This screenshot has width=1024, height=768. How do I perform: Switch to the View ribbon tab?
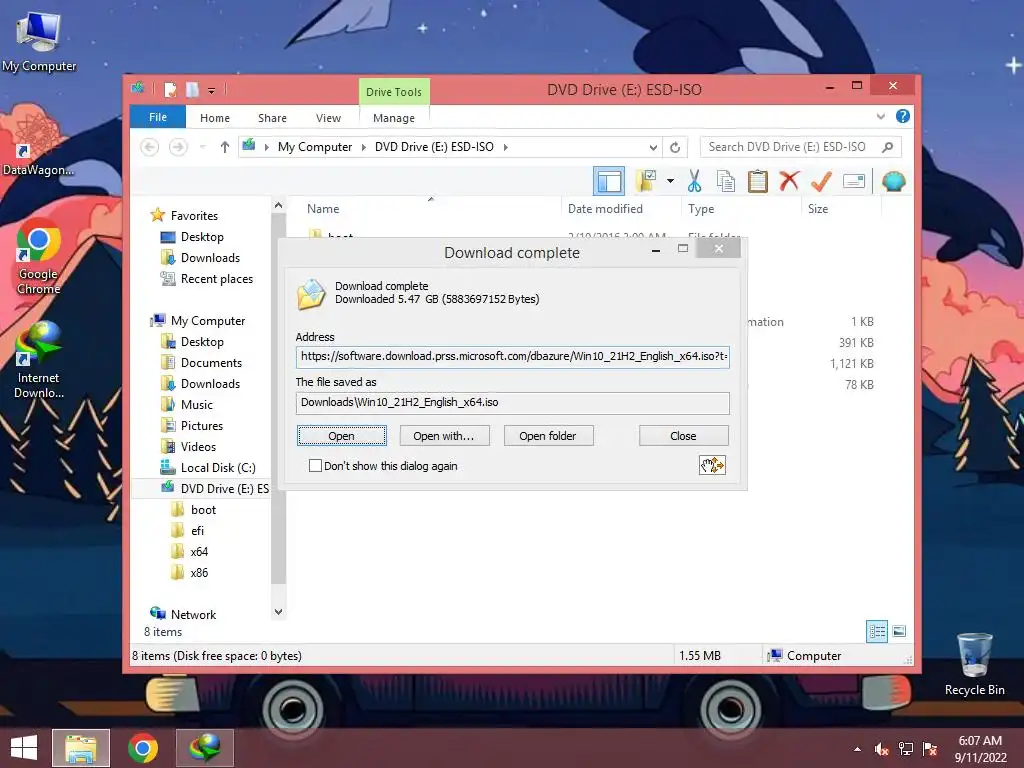328,118
